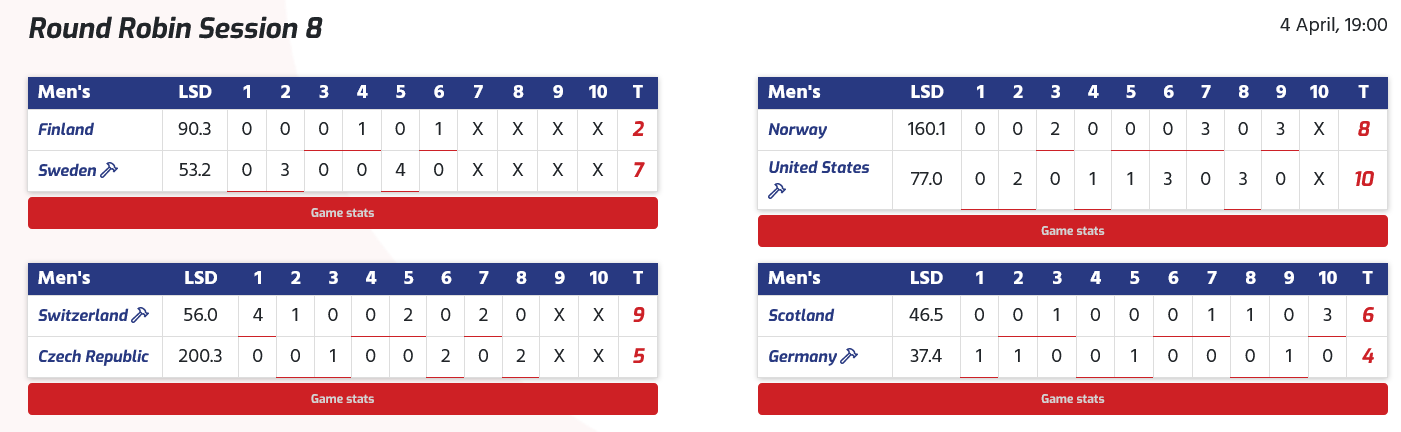This screenshot has width=1401, height=432.
Task: Click United States total score 10
Action: pyautogui.click(x=1363, y=179)
